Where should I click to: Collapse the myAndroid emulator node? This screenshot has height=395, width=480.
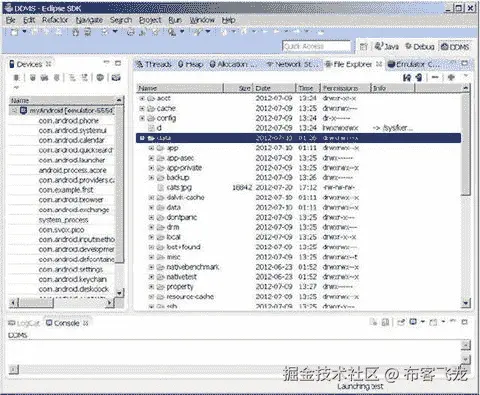coord(14,110)
